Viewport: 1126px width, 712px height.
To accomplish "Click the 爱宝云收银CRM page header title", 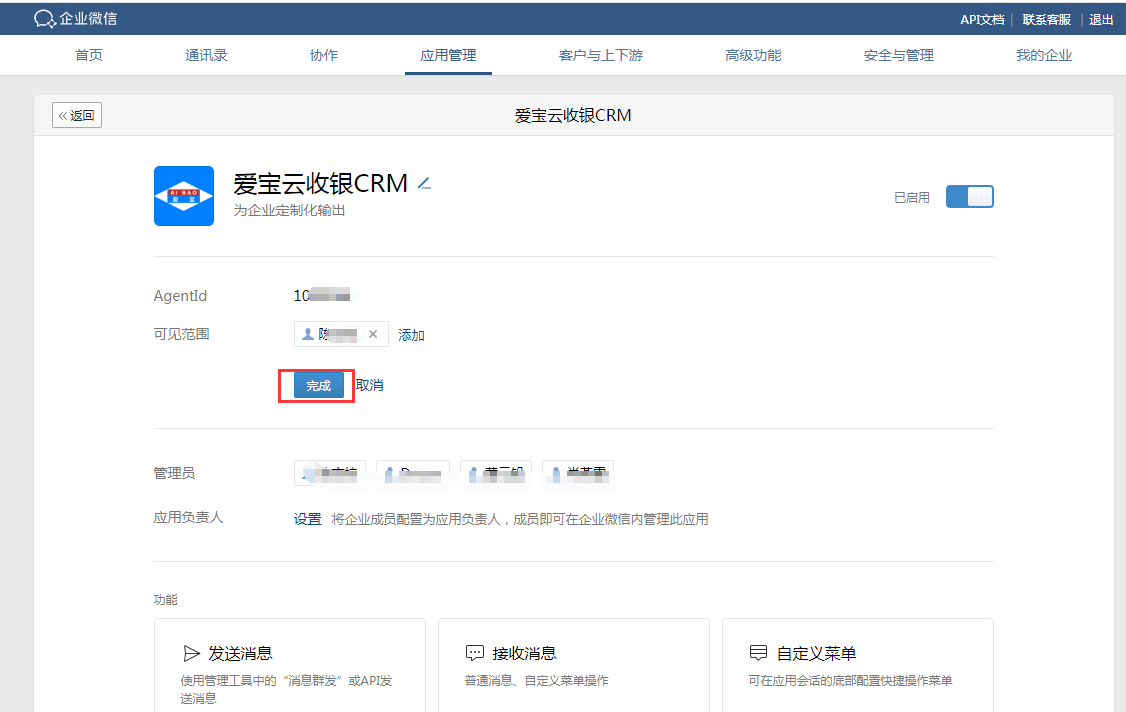I will 573,116.
